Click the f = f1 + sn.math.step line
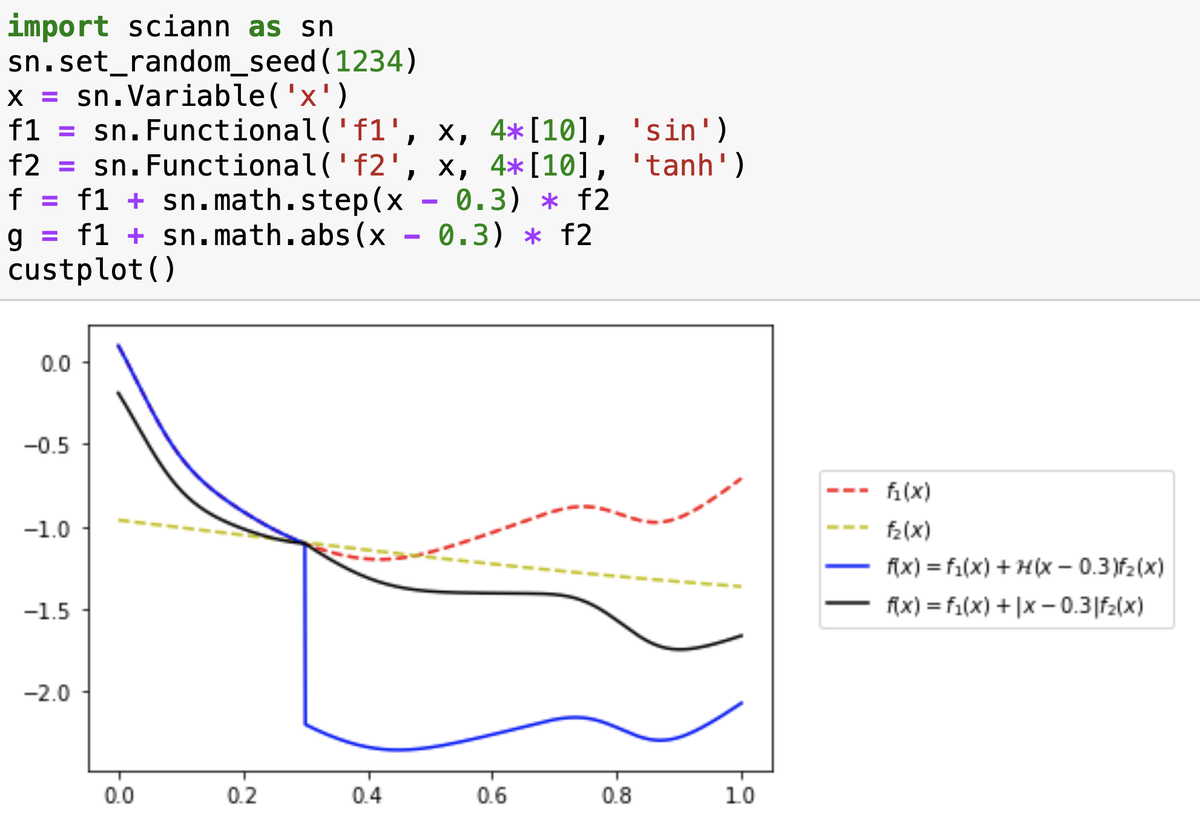1200x823 pixels. coord(308,201)
